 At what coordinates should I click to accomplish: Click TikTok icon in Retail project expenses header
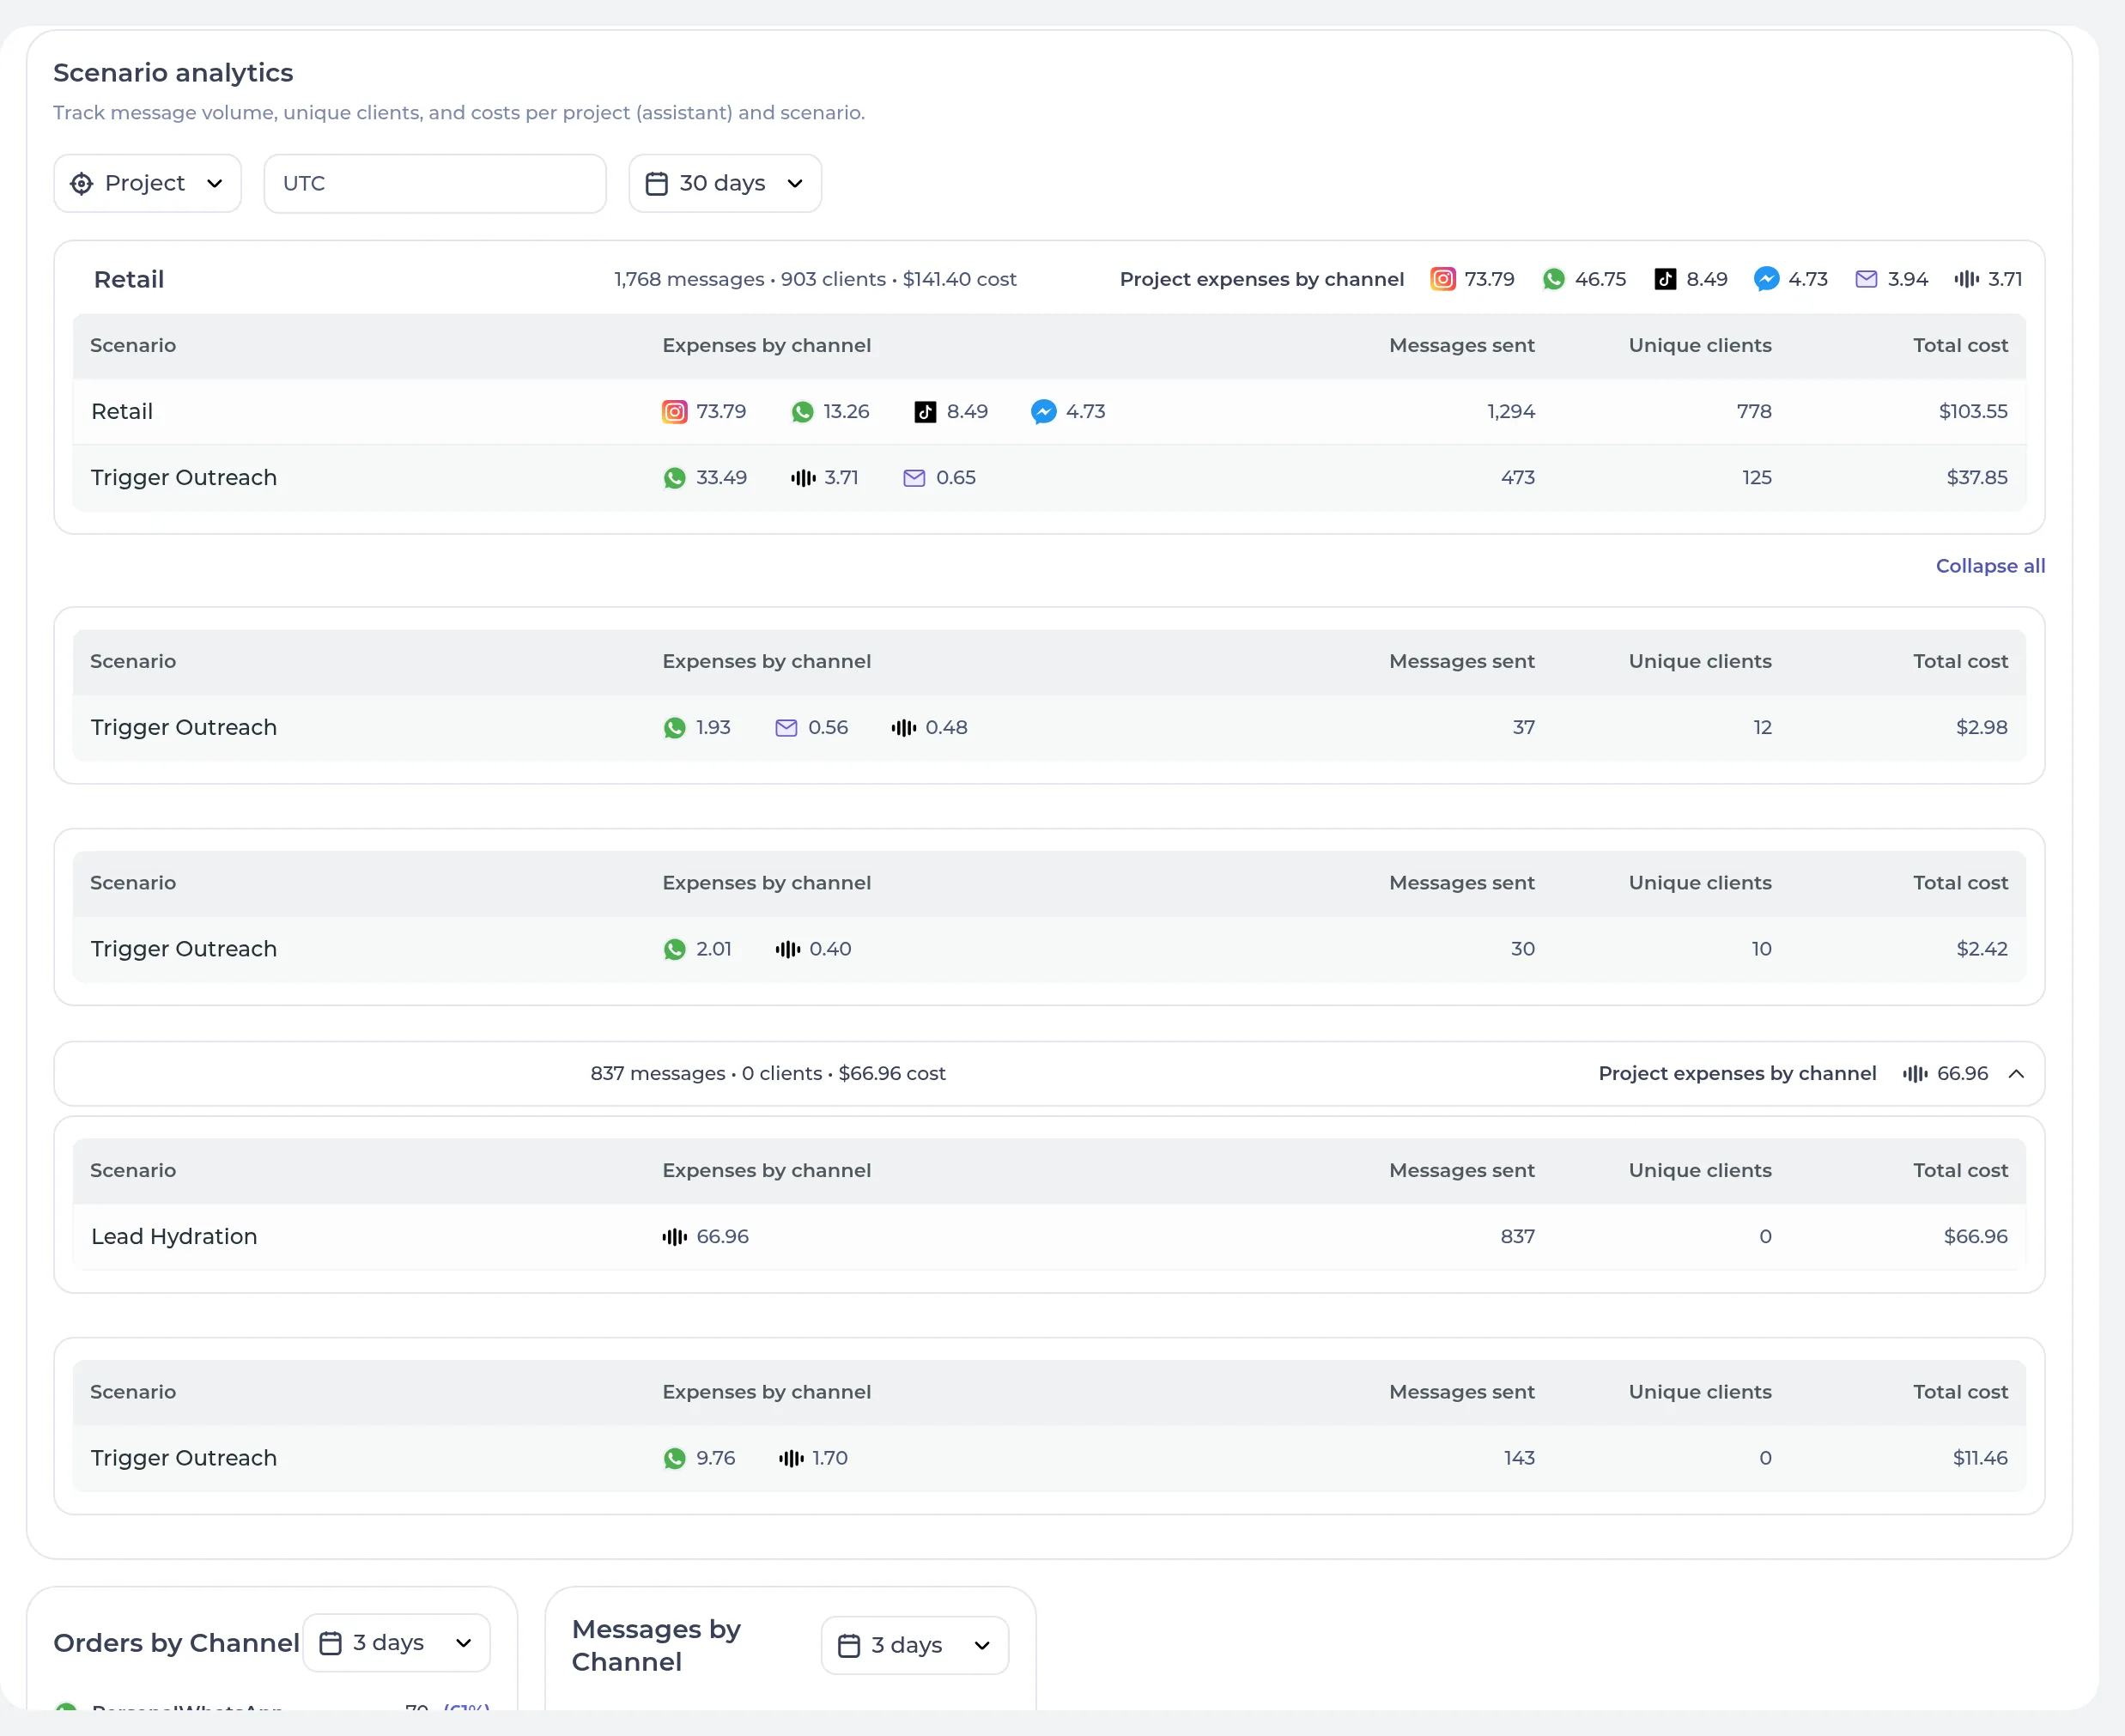1665,279
